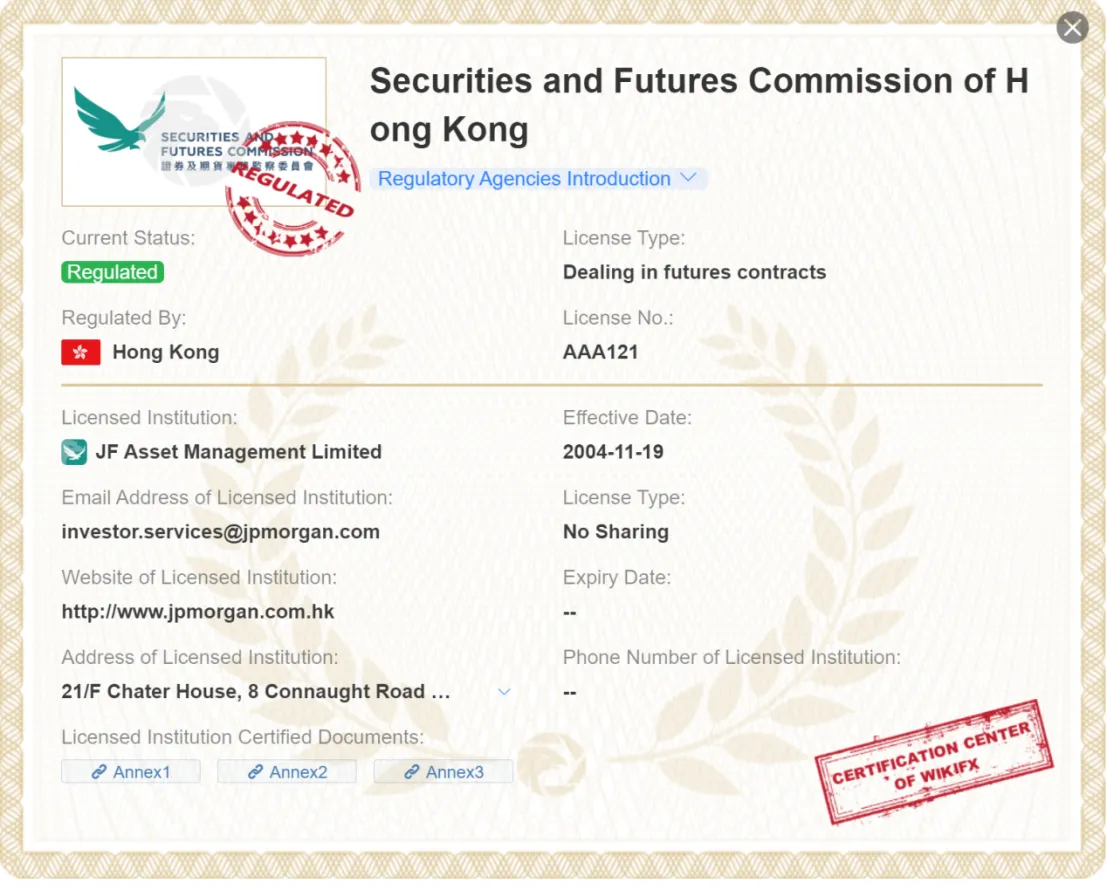The width and height of the screenshot is (1107, 890).
Task: Click the Certification Center of WikiFX stamp
Action: click(x=933, y=762)
